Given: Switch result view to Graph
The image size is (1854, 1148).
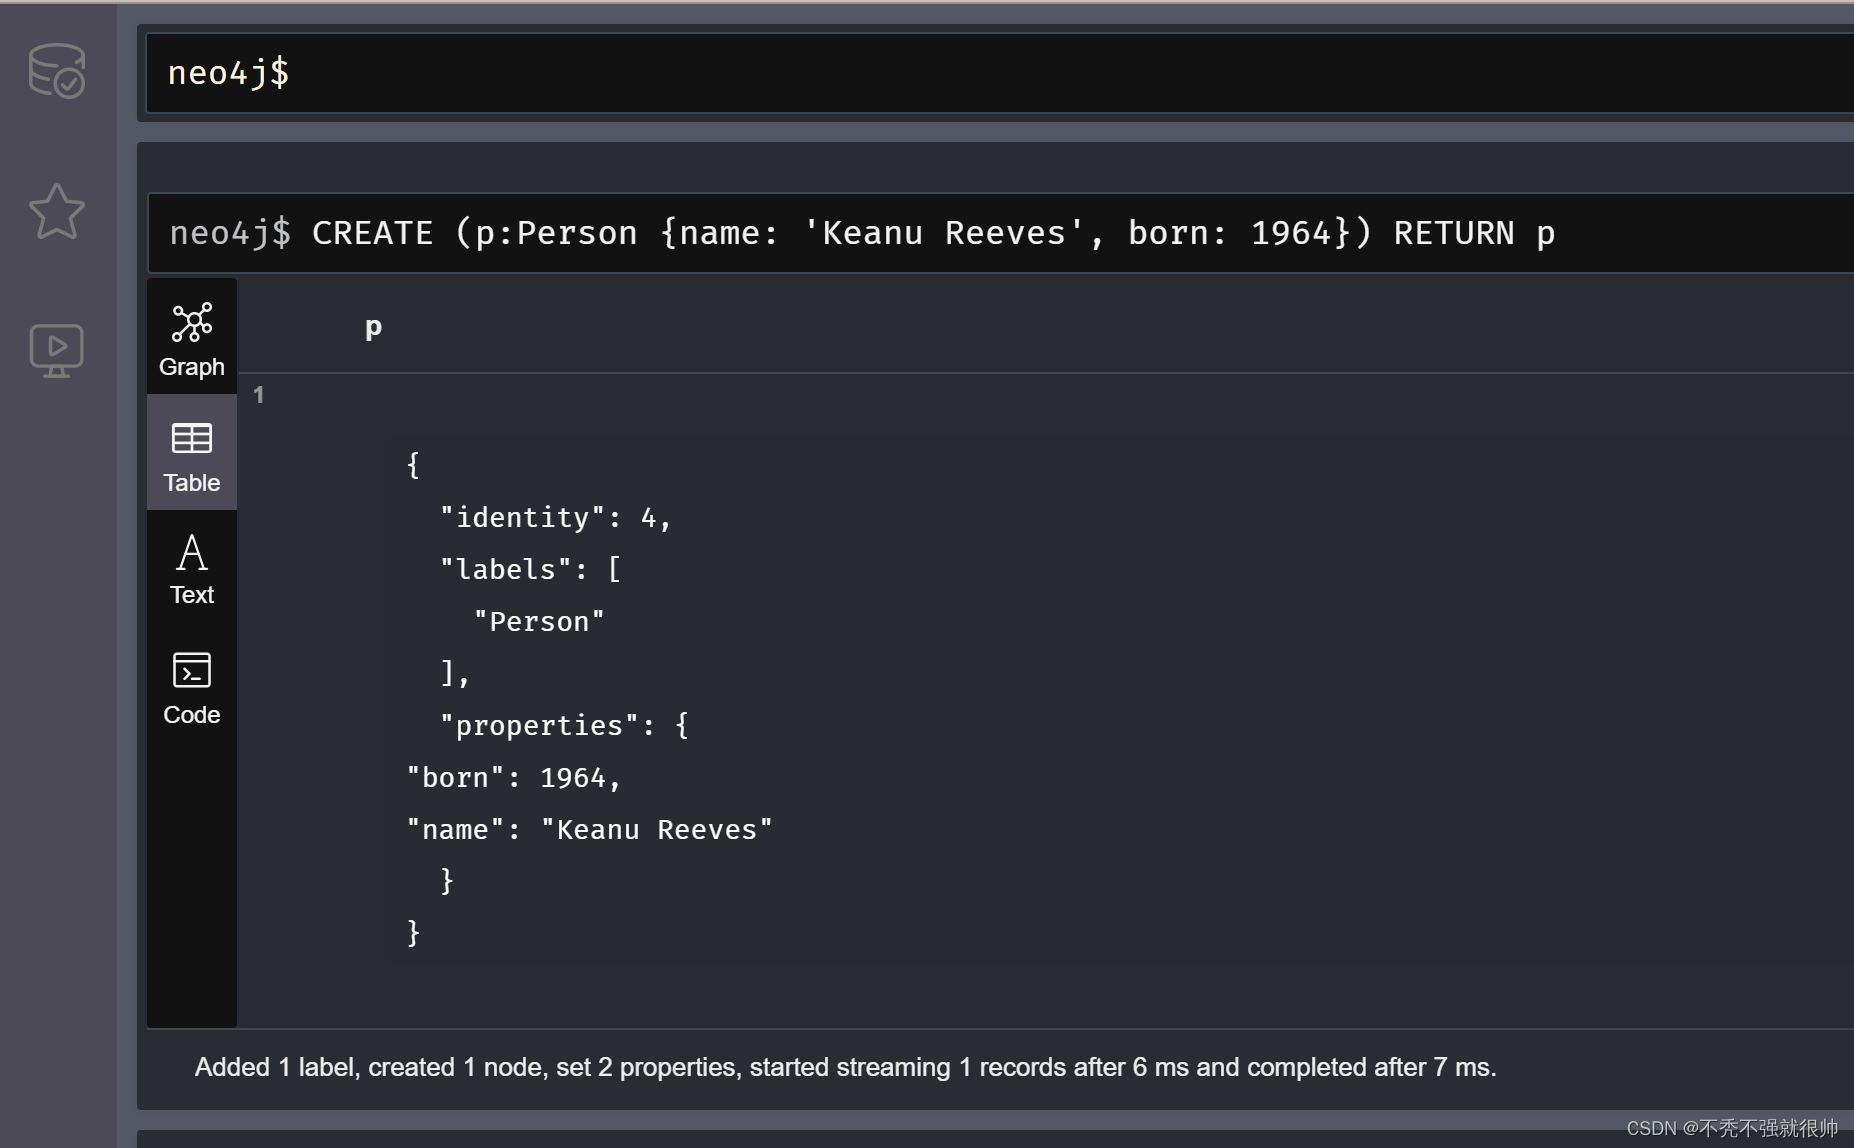Looking at the screenshot, I should click(x=192, y=338).
